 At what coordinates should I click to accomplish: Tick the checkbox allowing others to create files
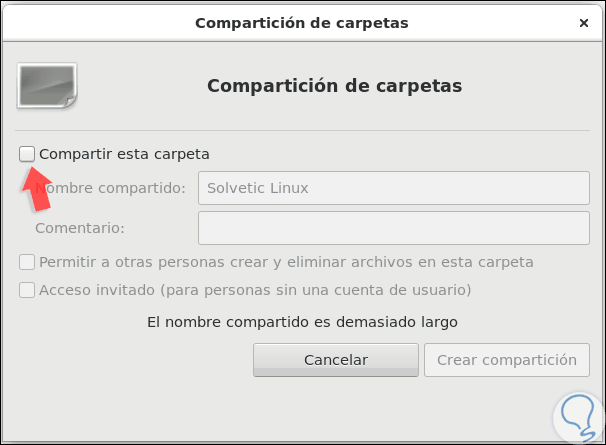(27, 262)
